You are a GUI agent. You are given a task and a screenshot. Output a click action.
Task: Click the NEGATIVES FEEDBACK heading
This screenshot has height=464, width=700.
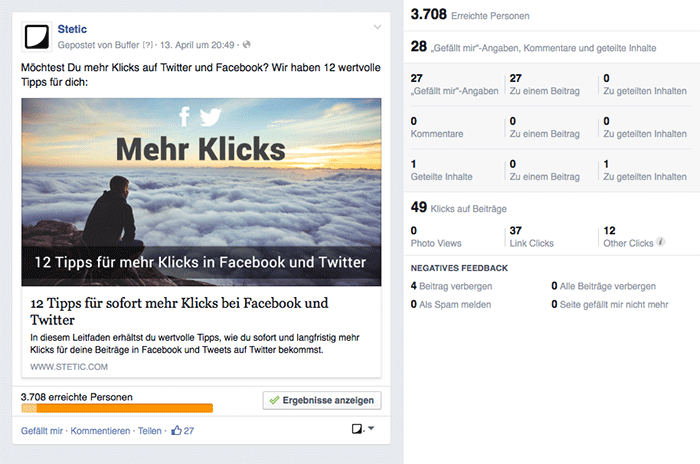pos(459,268)
